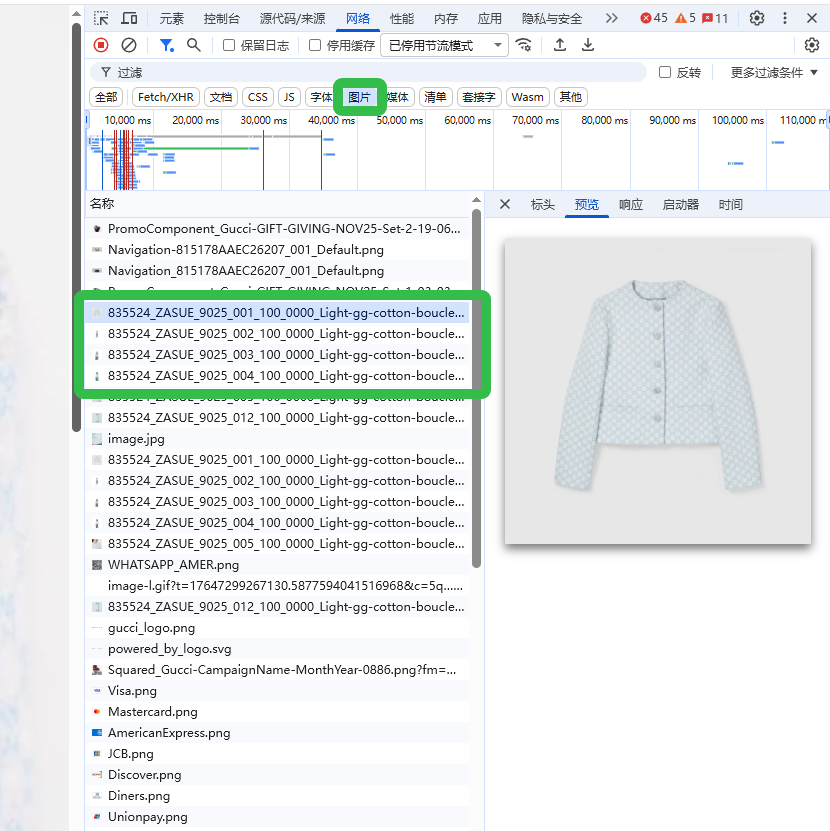830x831 pixels.
Task: Open network conditions Wi-Fi icon
Action: tap(524, 45)
